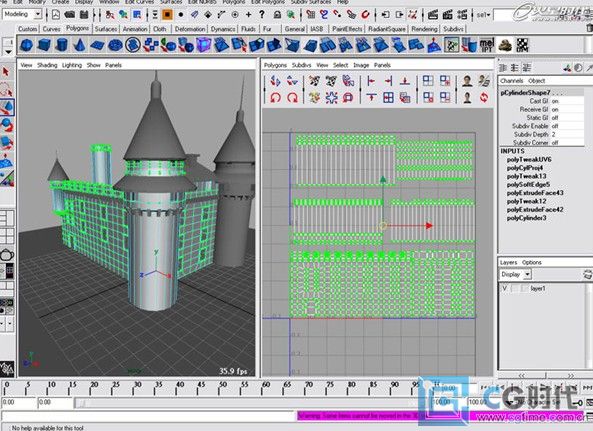Create a polygon cube from the shelf
The image size is (593, 431).
[44, 45]
